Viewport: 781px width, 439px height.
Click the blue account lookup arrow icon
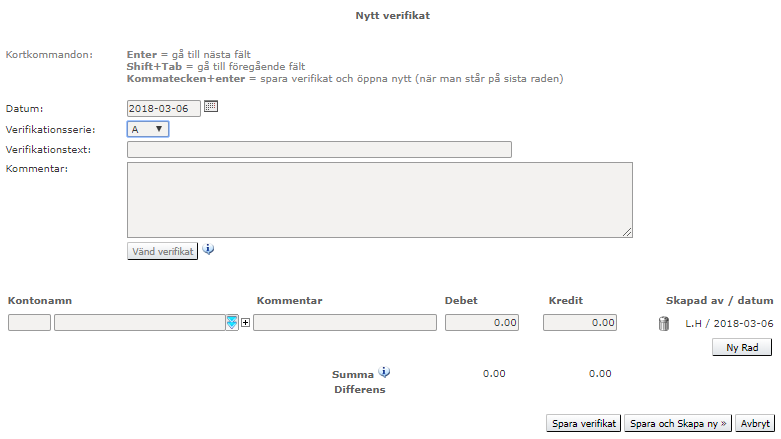point(232,322)
